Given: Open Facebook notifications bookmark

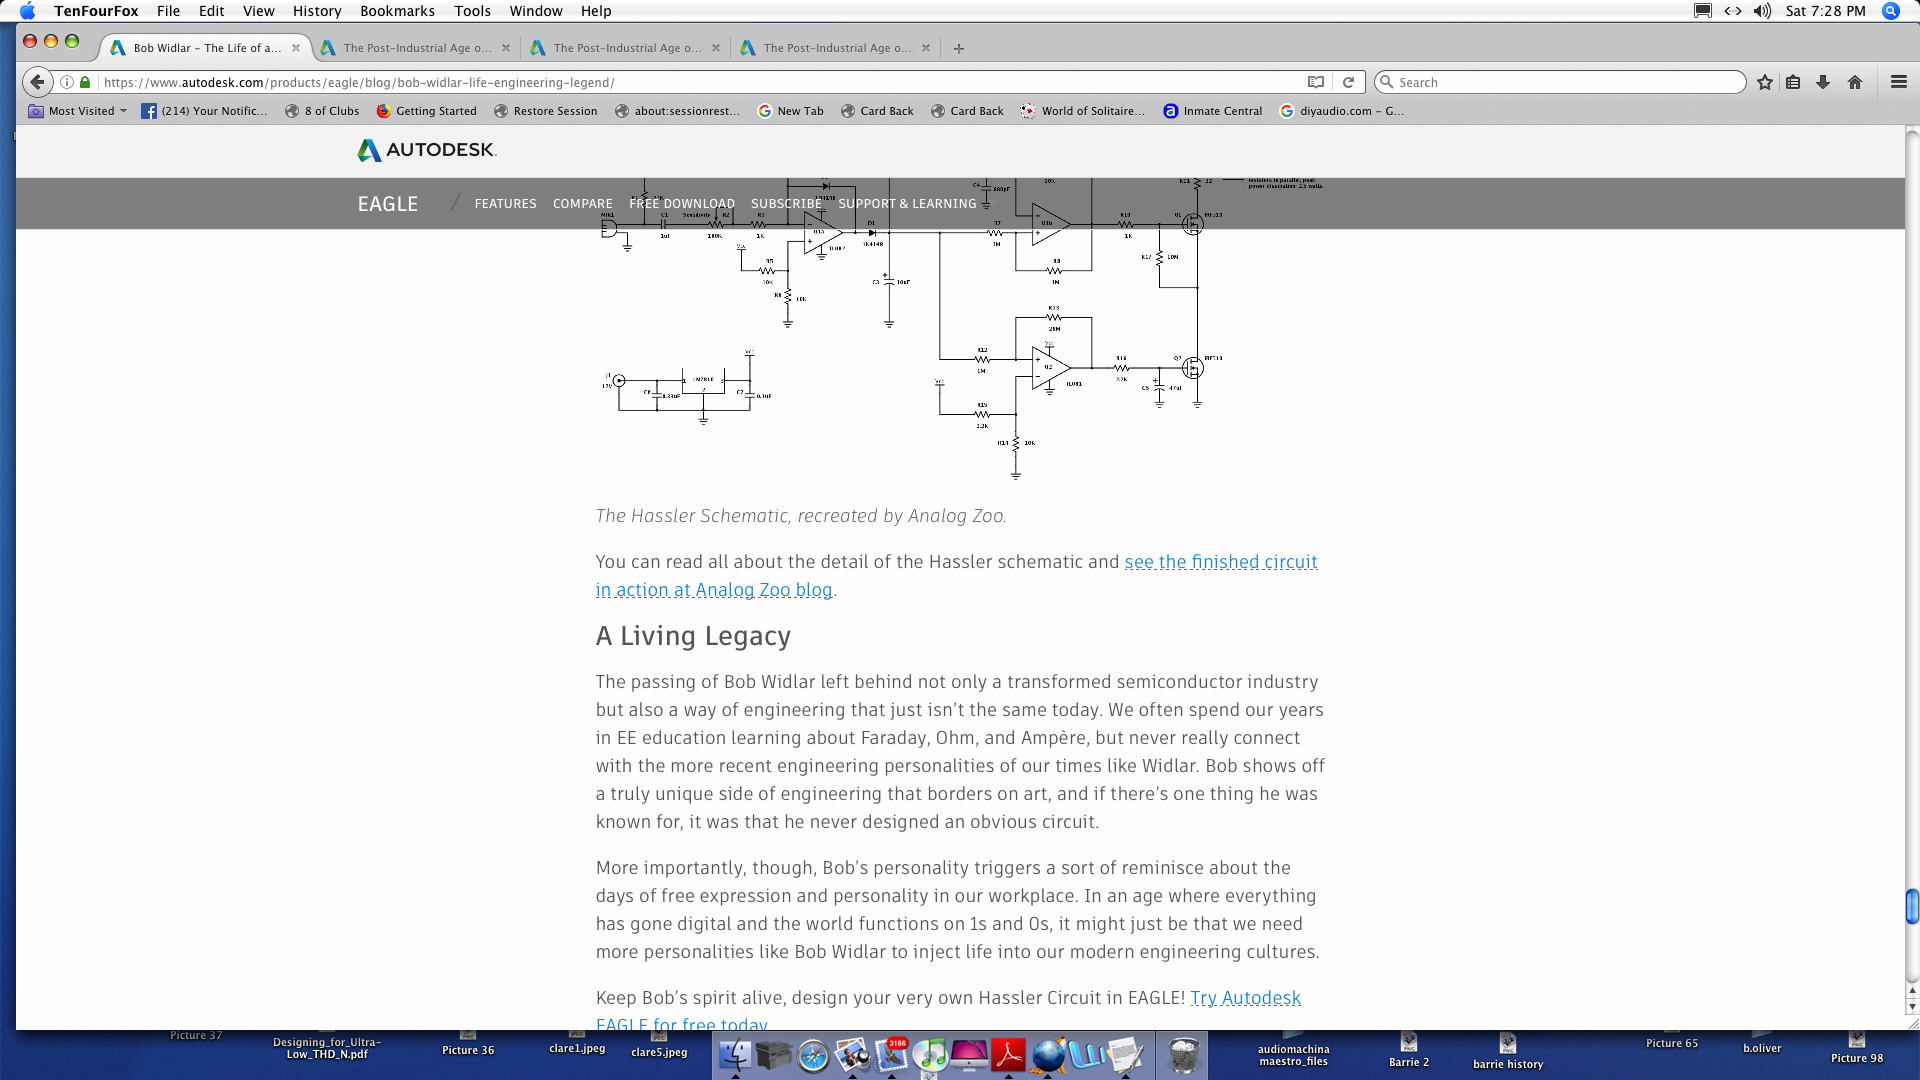Looking at the screenshot, I should [x=205, y=111].
